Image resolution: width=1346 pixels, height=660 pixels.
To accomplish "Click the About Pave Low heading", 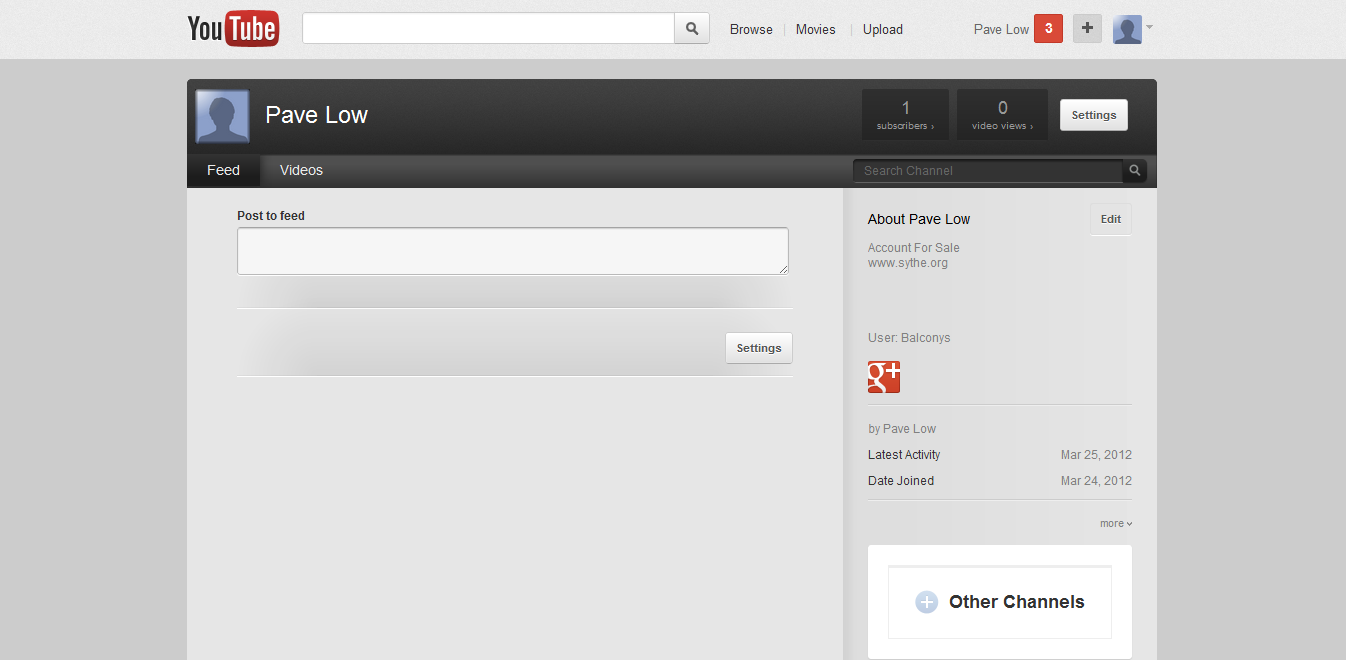I will 919,220.
